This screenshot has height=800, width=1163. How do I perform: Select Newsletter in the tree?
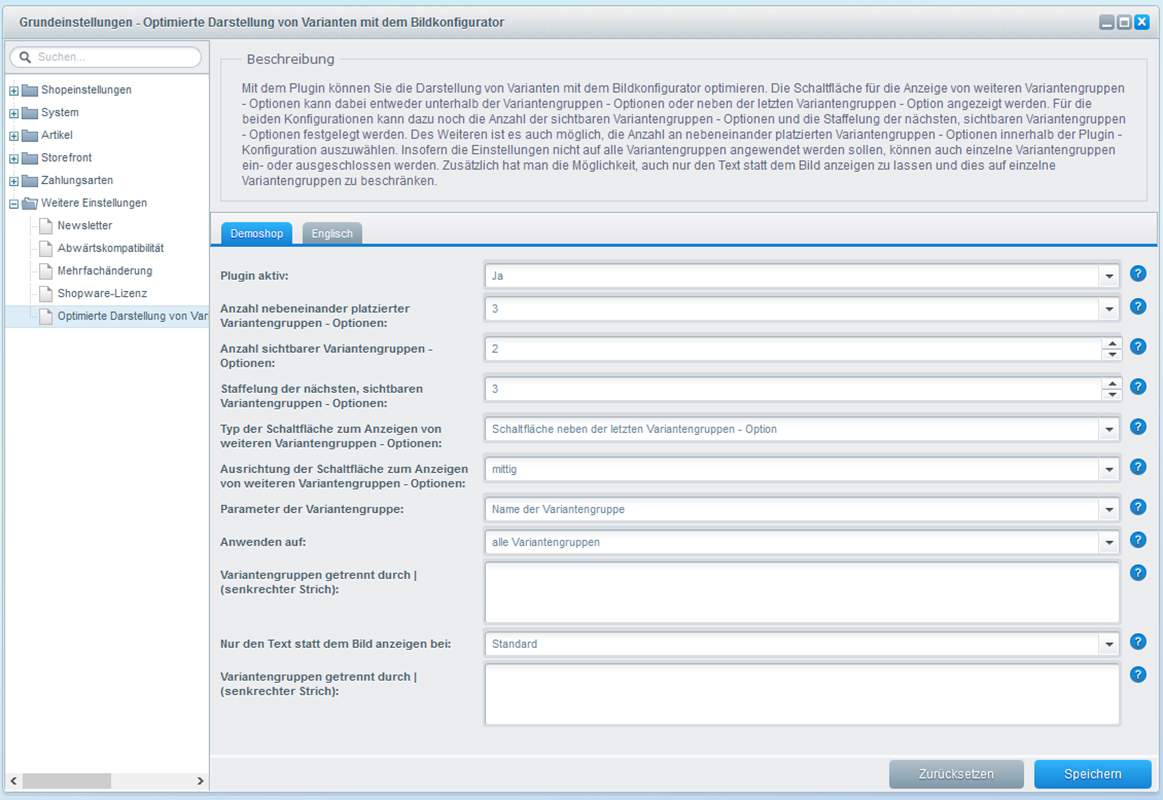(x=85, y=225)
